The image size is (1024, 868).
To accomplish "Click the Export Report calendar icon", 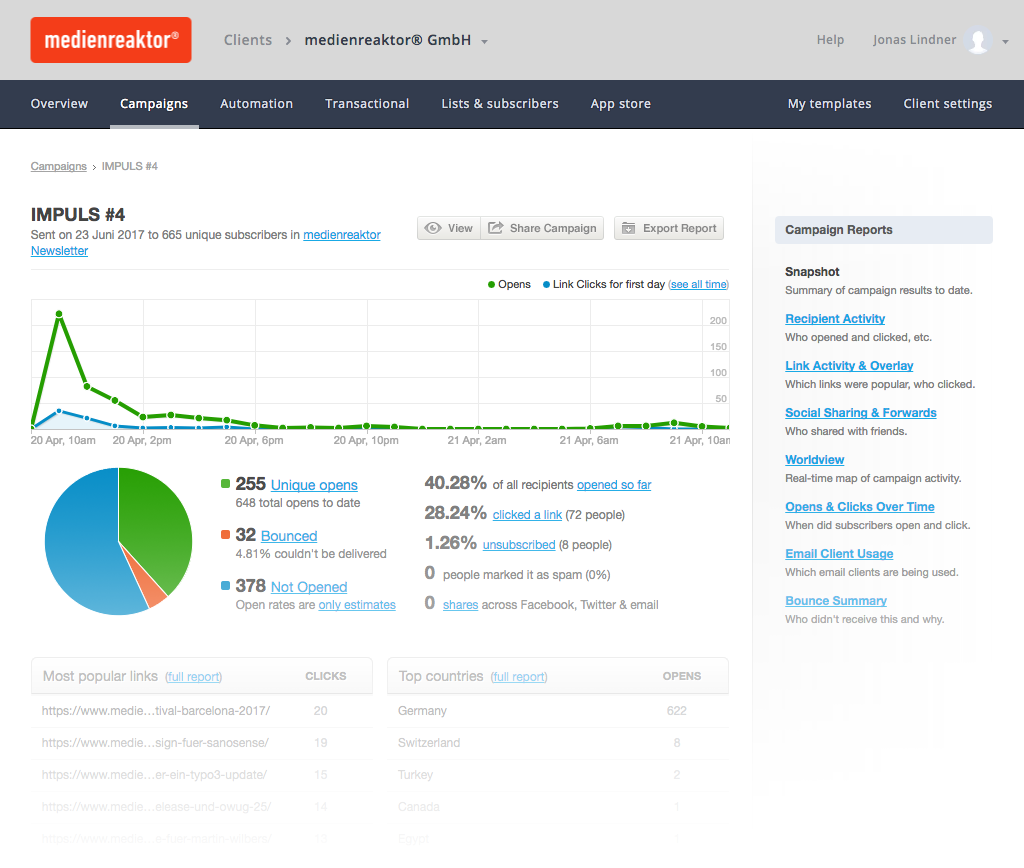I will (628, 228).
